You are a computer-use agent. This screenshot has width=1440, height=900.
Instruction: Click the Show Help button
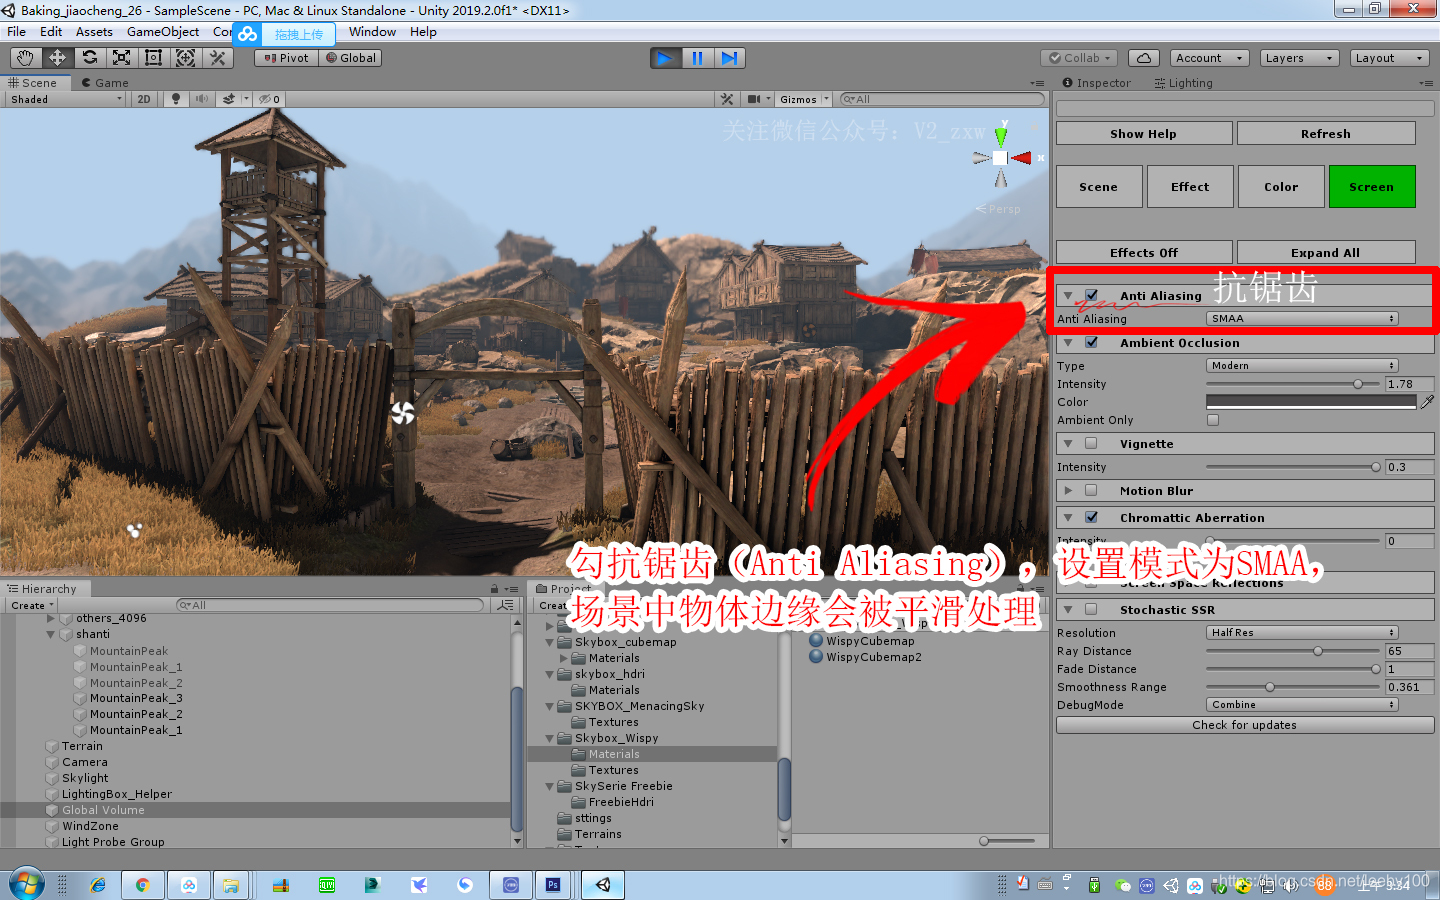coord(1144,134)
